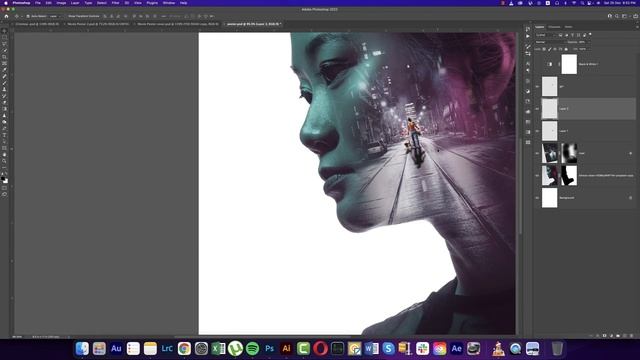Click the foreground color swatch
This screenshot has width=640, height=360.
coord(3,179)
